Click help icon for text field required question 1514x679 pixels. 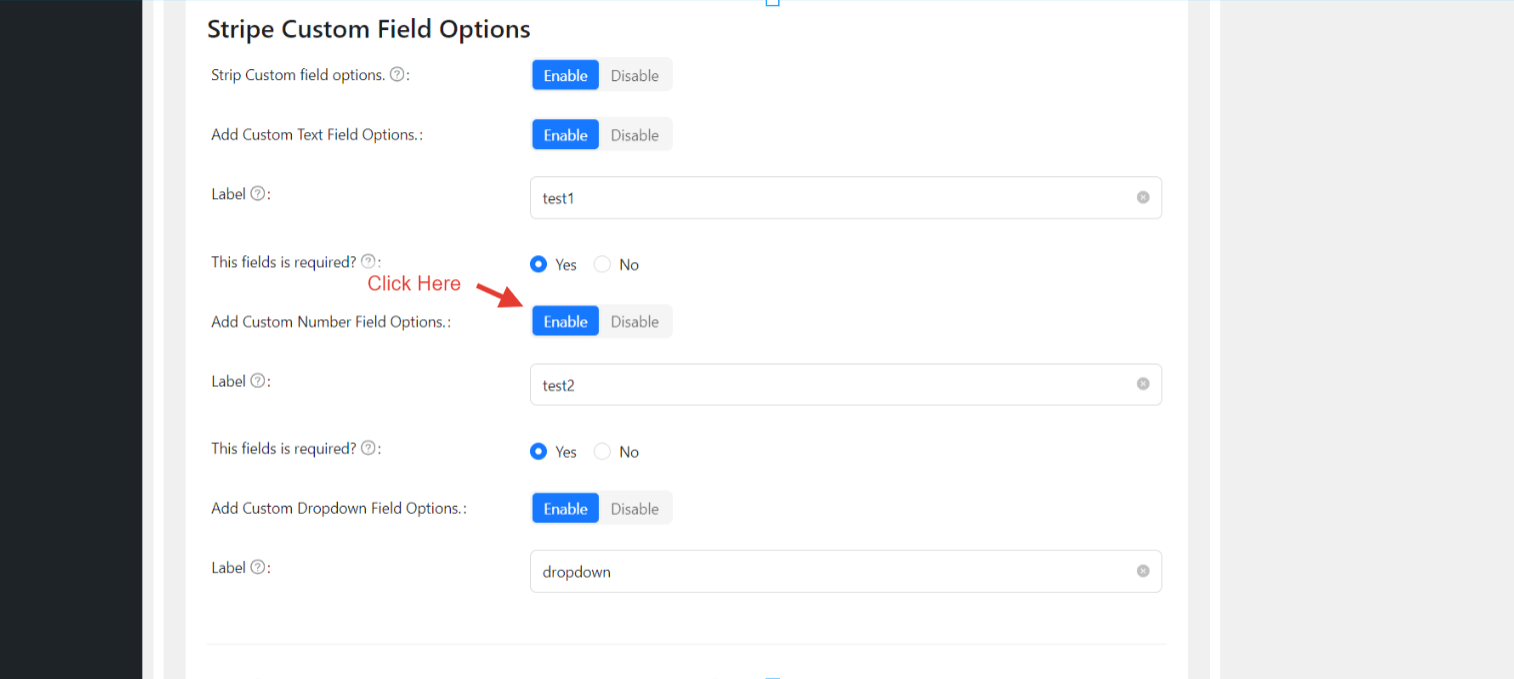368,262
